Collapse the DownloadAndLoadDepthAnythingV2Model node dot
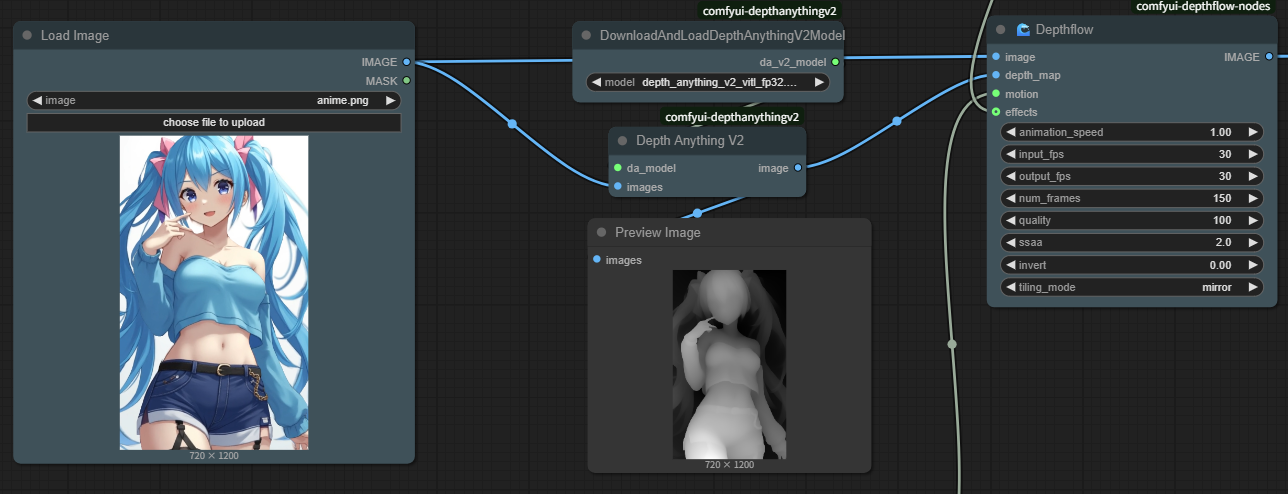1288x494 pixels. (x=586, y=35)
